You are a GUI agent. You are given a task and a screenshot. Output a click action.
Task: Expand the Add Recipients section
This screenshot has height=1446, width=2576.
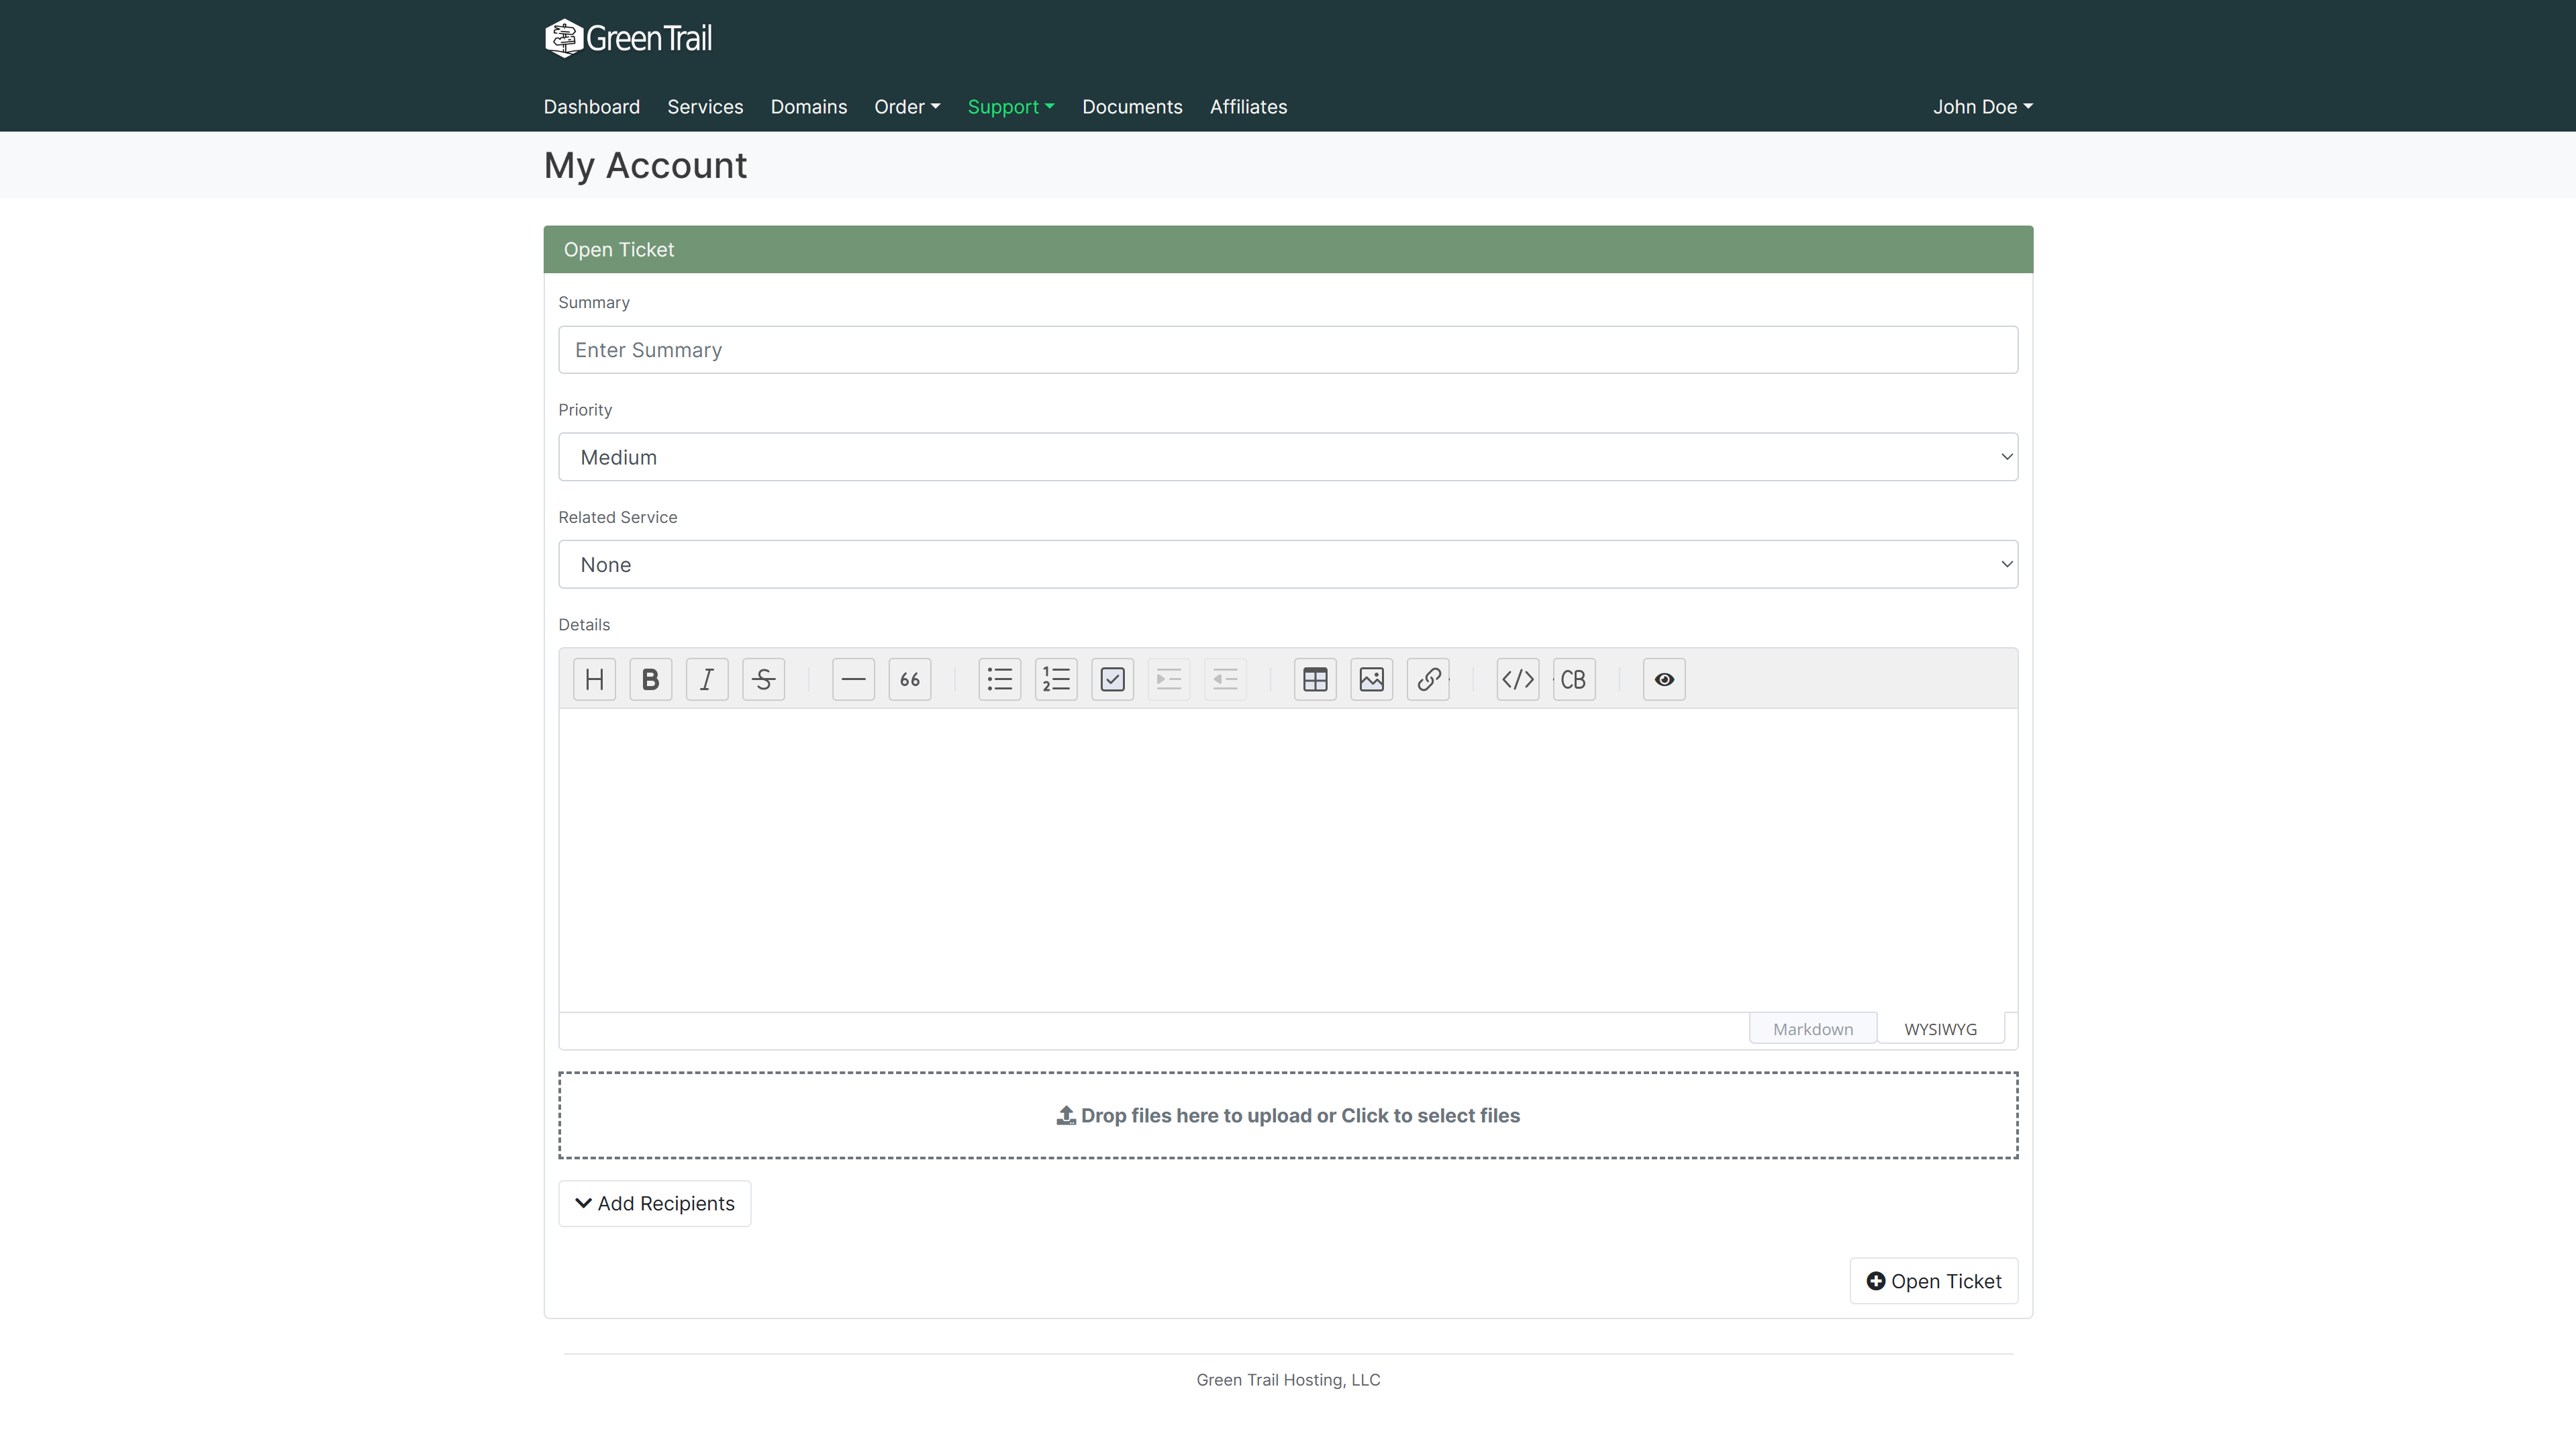[x=654, y=1204]
